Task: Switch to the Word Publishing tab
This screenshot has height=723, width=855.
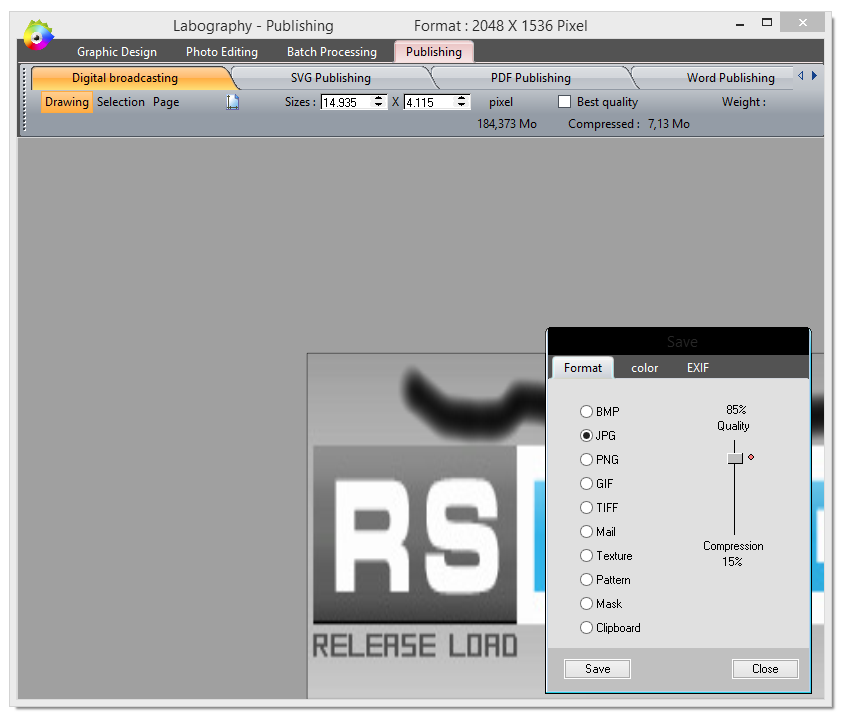Action: (730, 78)
